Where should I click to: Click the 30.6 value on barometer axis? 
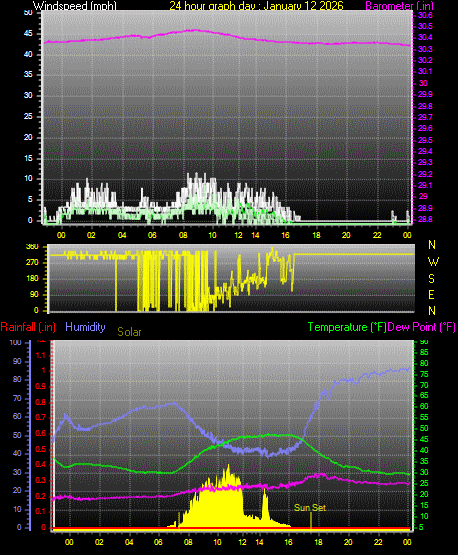[425, 15]
